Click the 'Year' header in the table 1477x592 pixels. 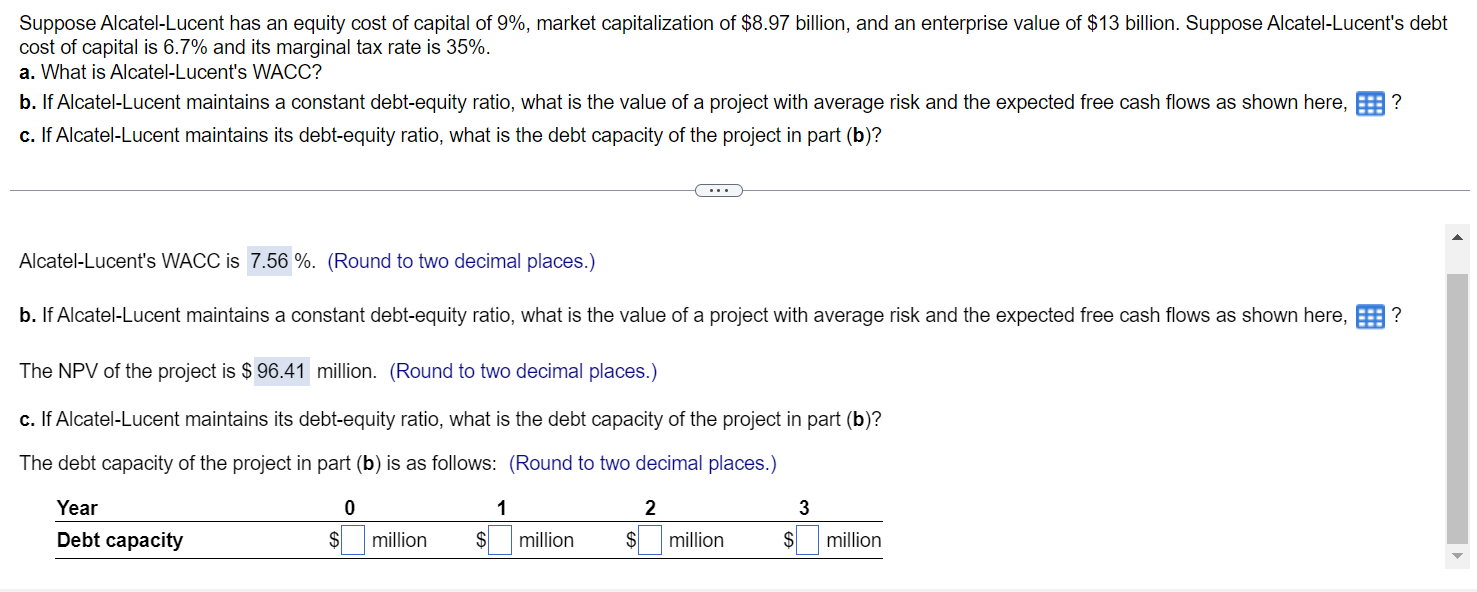[x=77, y=508]
